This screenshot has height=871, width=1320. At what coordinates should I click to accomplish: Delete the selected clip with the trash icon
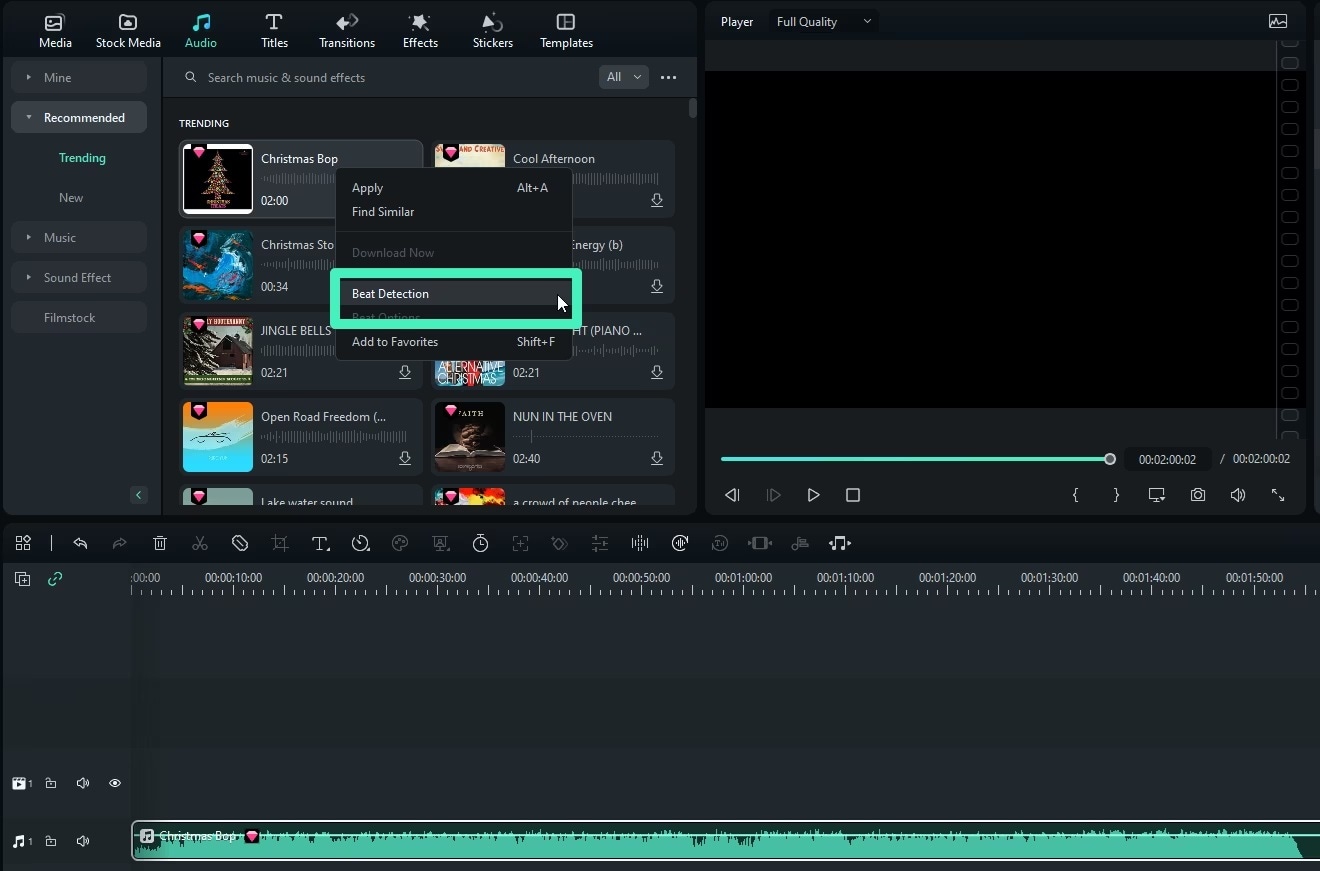(x=160, y=543)
